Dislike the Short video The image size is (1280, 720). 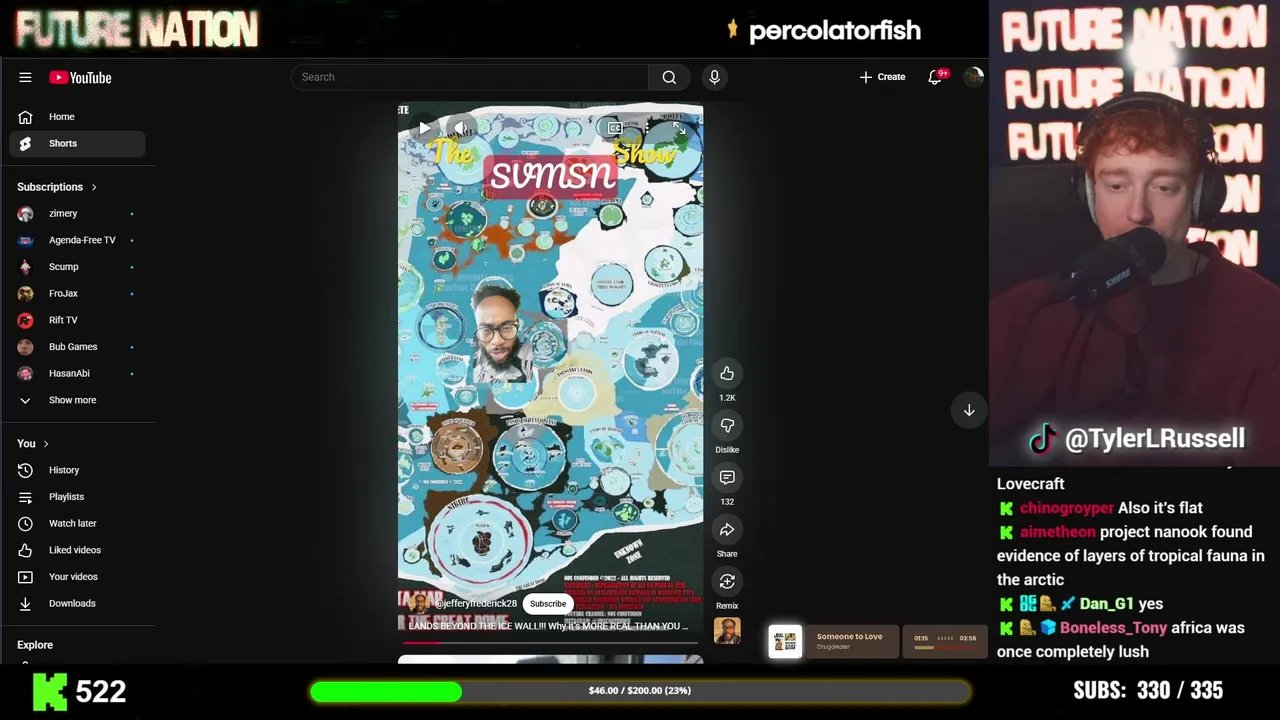[x=727, y=425]
